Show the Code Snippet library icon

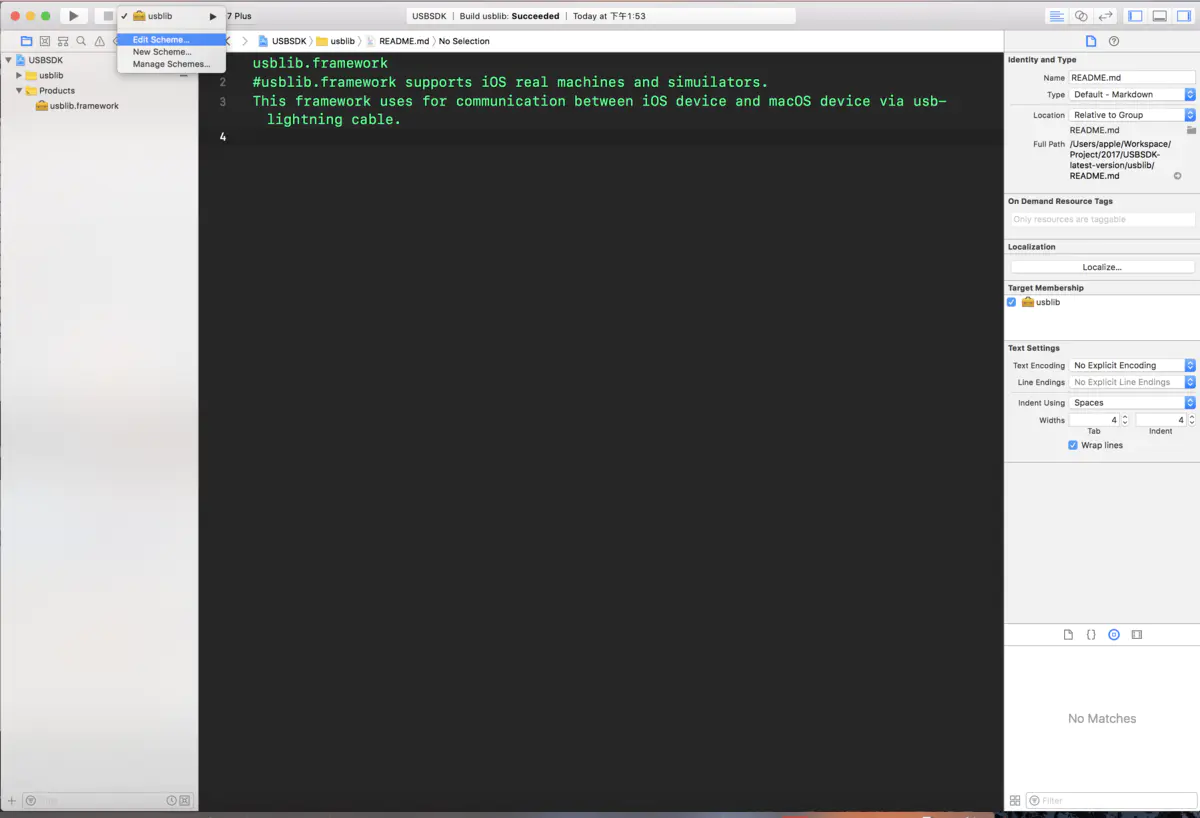(1091, 635)
